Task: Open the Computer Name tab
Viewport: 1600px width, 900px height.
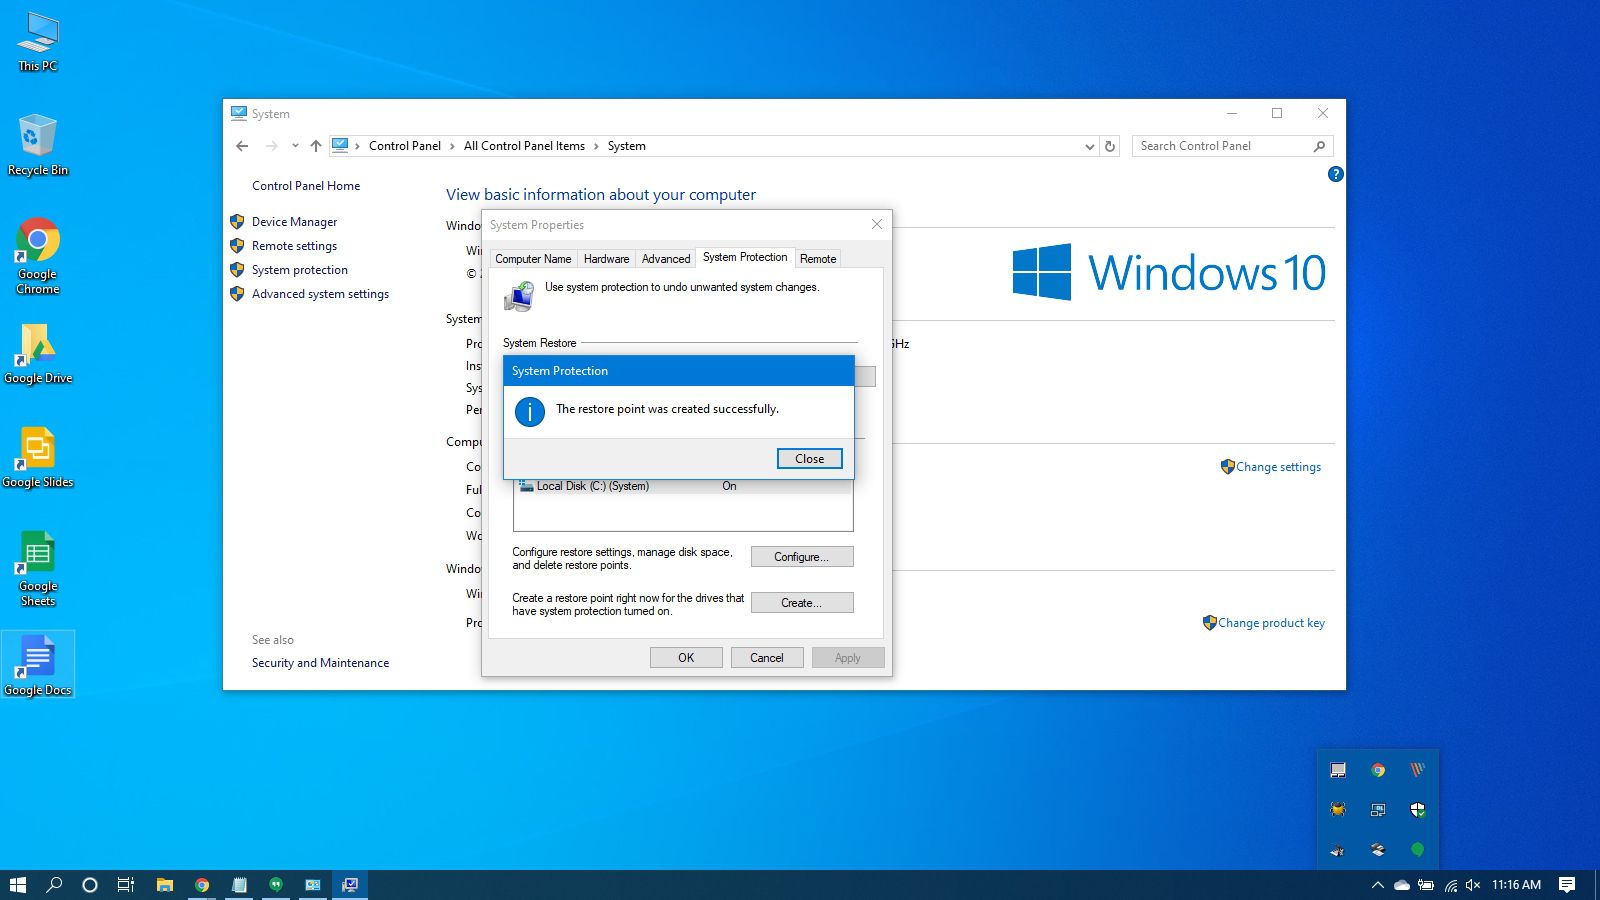Action: (533, 259)
